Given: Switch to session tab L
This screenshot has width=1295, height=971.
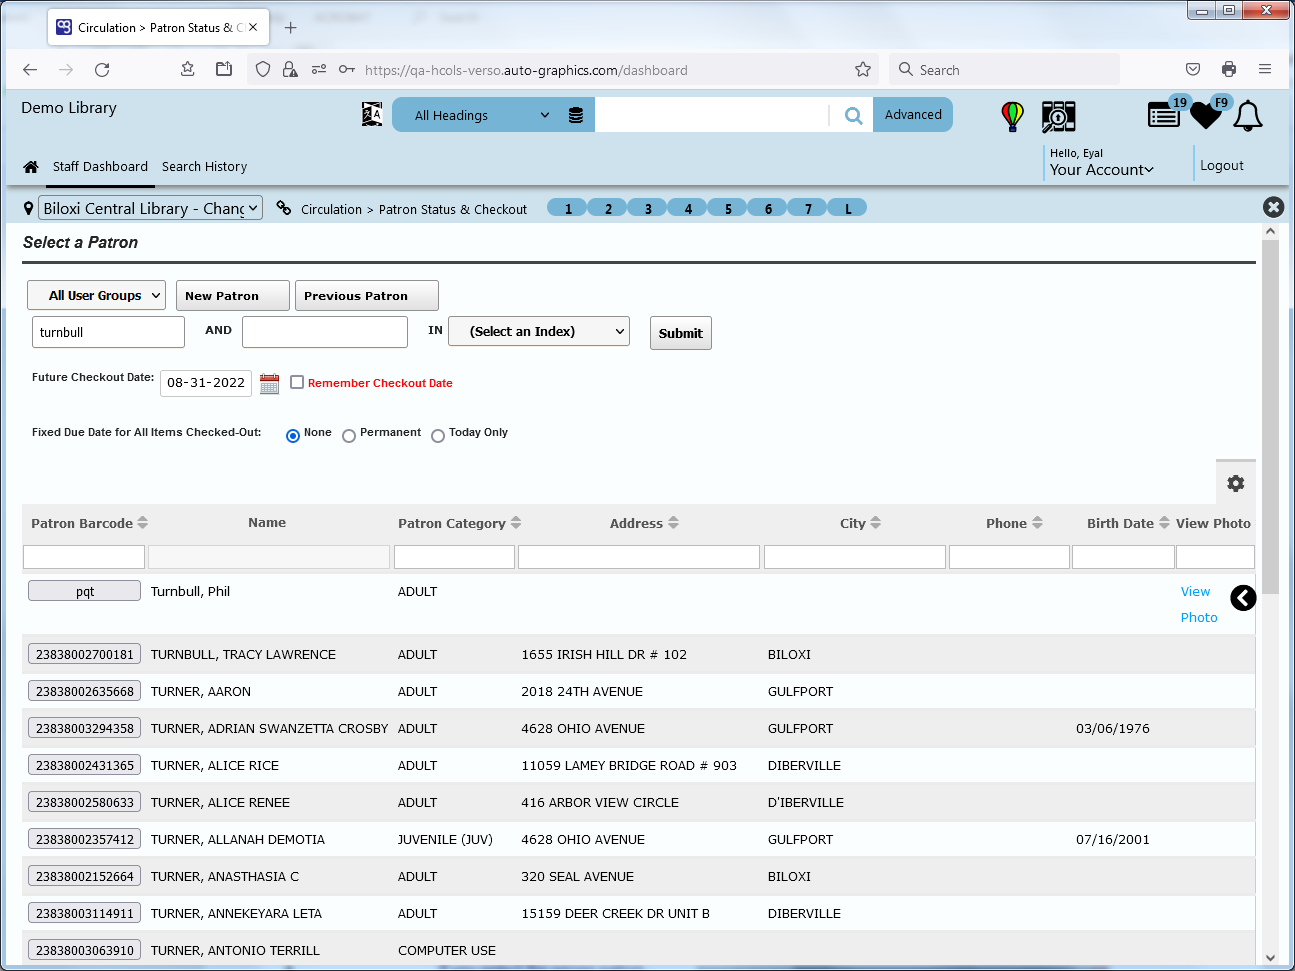Looking at the screenshot, I should tap(848, 208).
